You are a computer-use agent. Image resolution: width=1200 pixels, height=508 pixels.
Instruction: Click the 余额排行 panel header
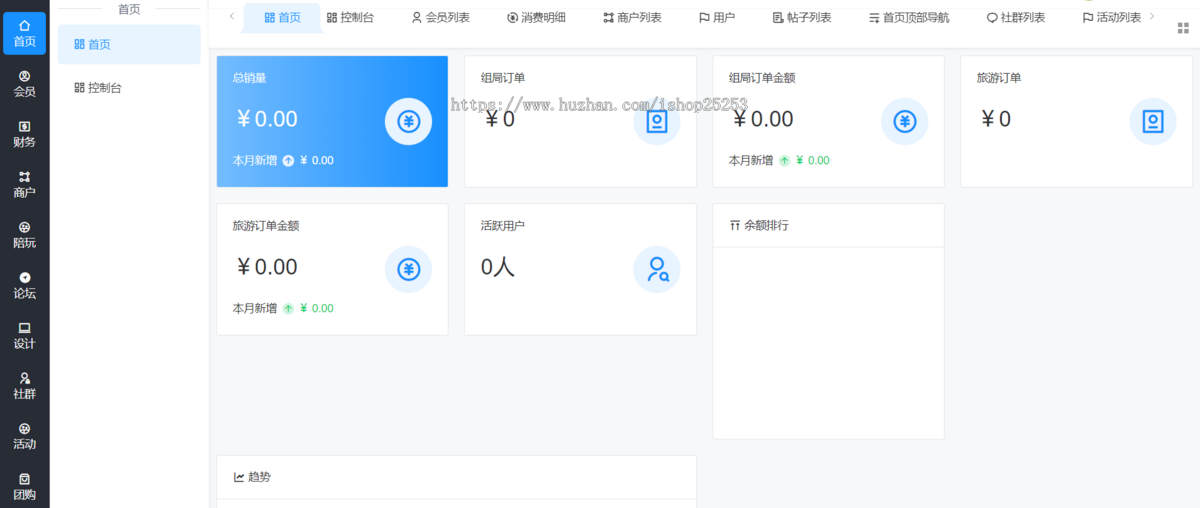[x=828, y=225]
